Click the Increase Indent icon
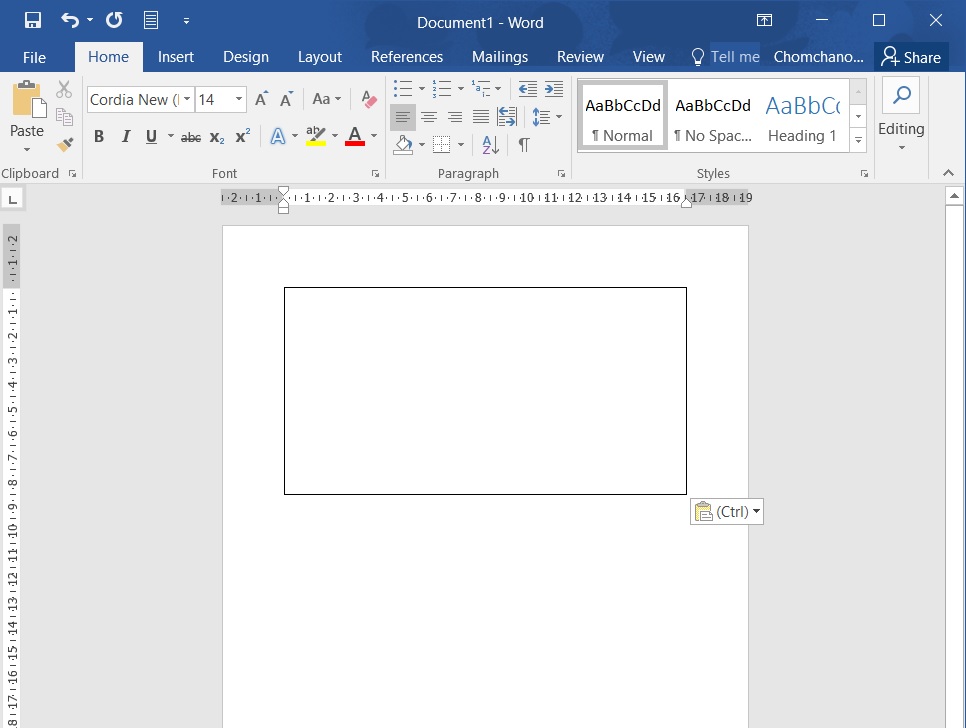Screen dimensions: 966x728 553,90
